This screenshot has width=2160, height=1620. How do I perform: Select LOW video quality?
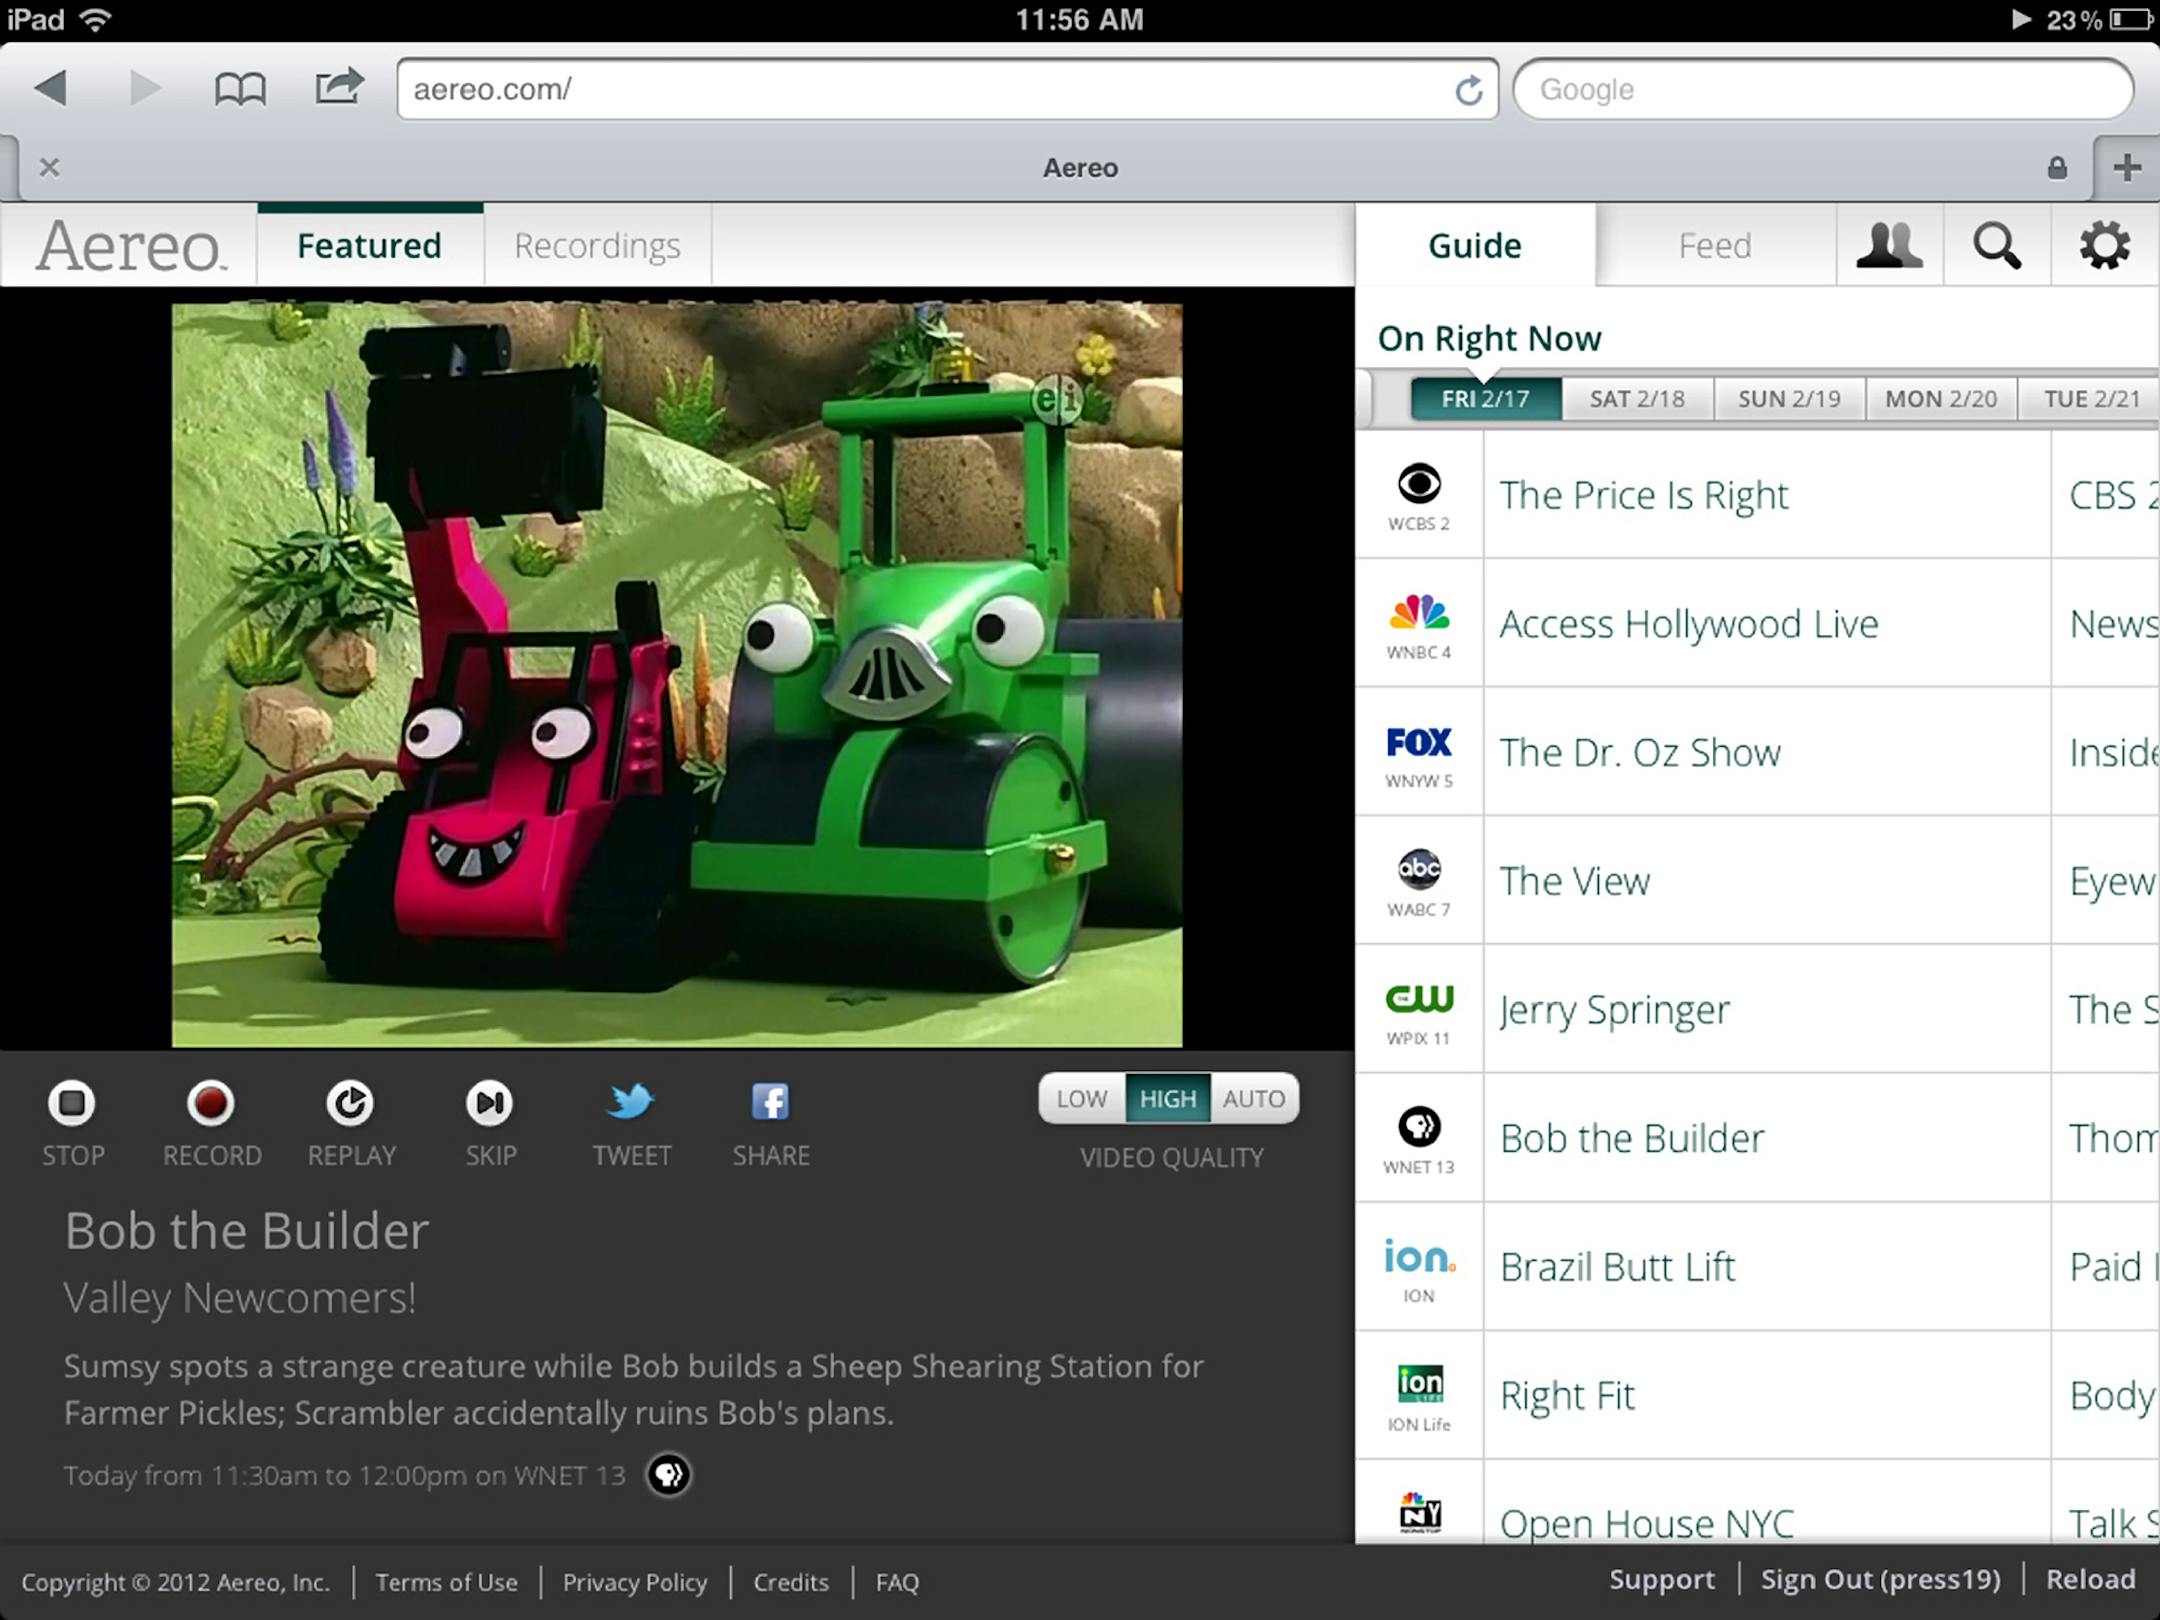coord(1080,1098)
